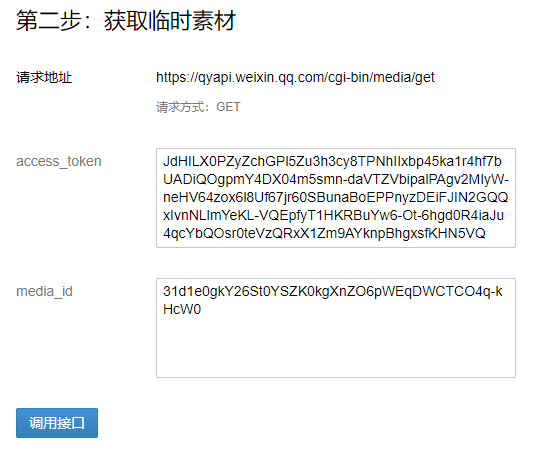Click the 第二步 heading text
The width and height of the screenshot is (541, 455).
point(48,21)
